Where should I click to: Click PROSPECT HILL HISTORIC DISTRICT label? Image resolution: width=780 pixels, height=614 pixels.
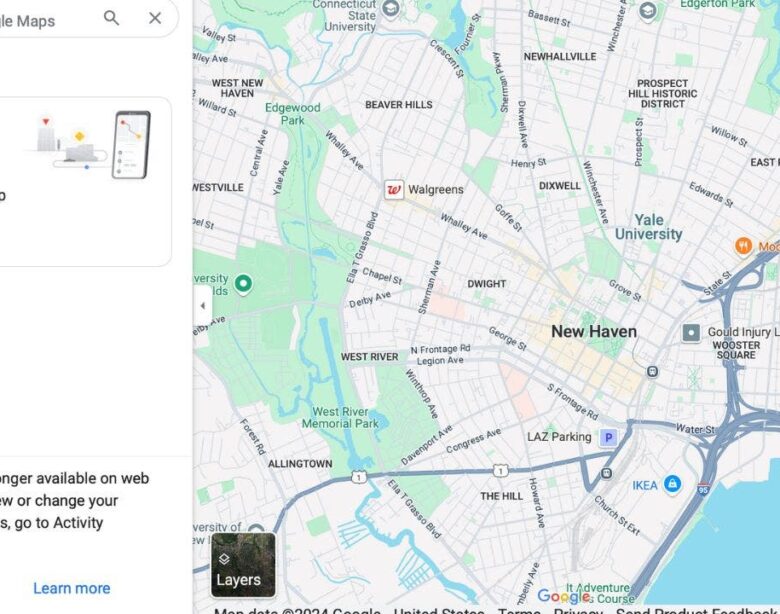[662, 94]
